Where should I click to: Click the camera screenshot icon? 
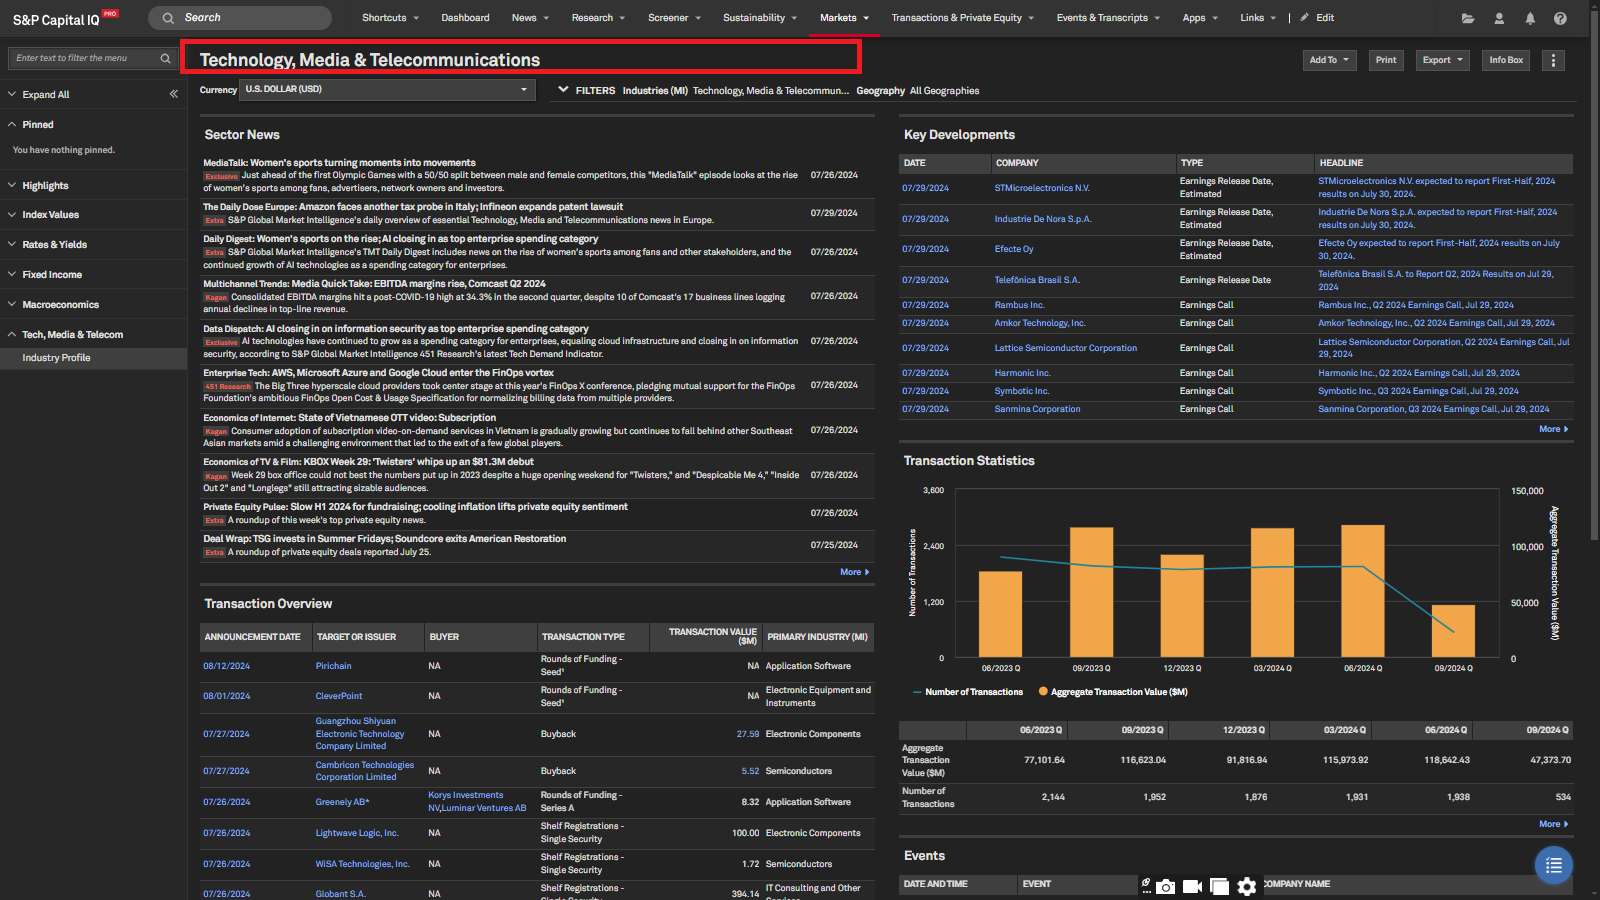pos(1166,886)
